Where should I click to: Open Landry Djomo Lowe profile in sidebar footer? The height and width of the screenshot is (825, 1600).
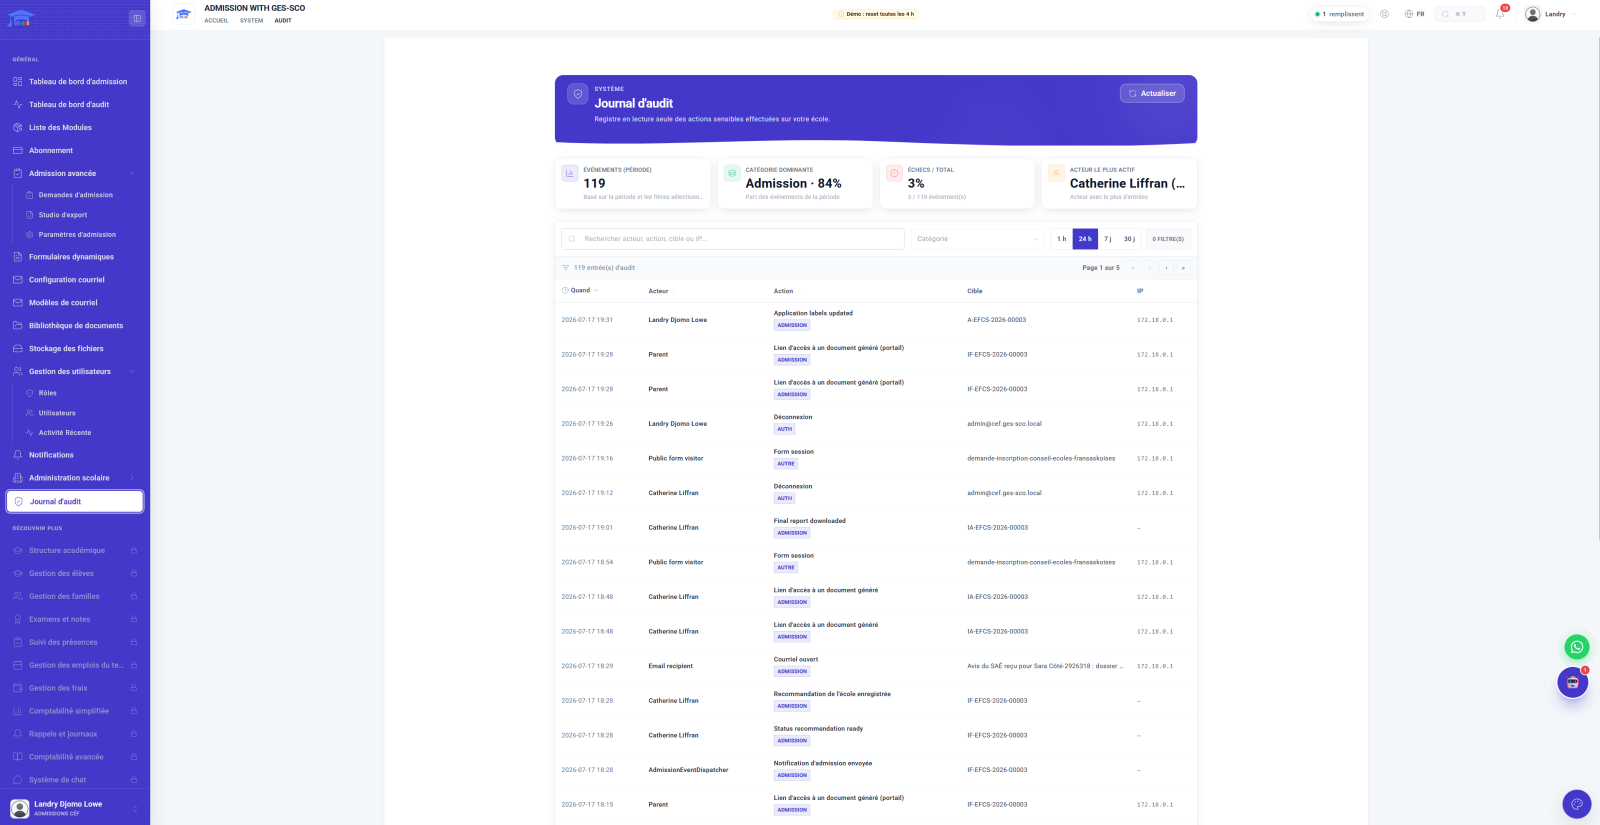point(75,808)
